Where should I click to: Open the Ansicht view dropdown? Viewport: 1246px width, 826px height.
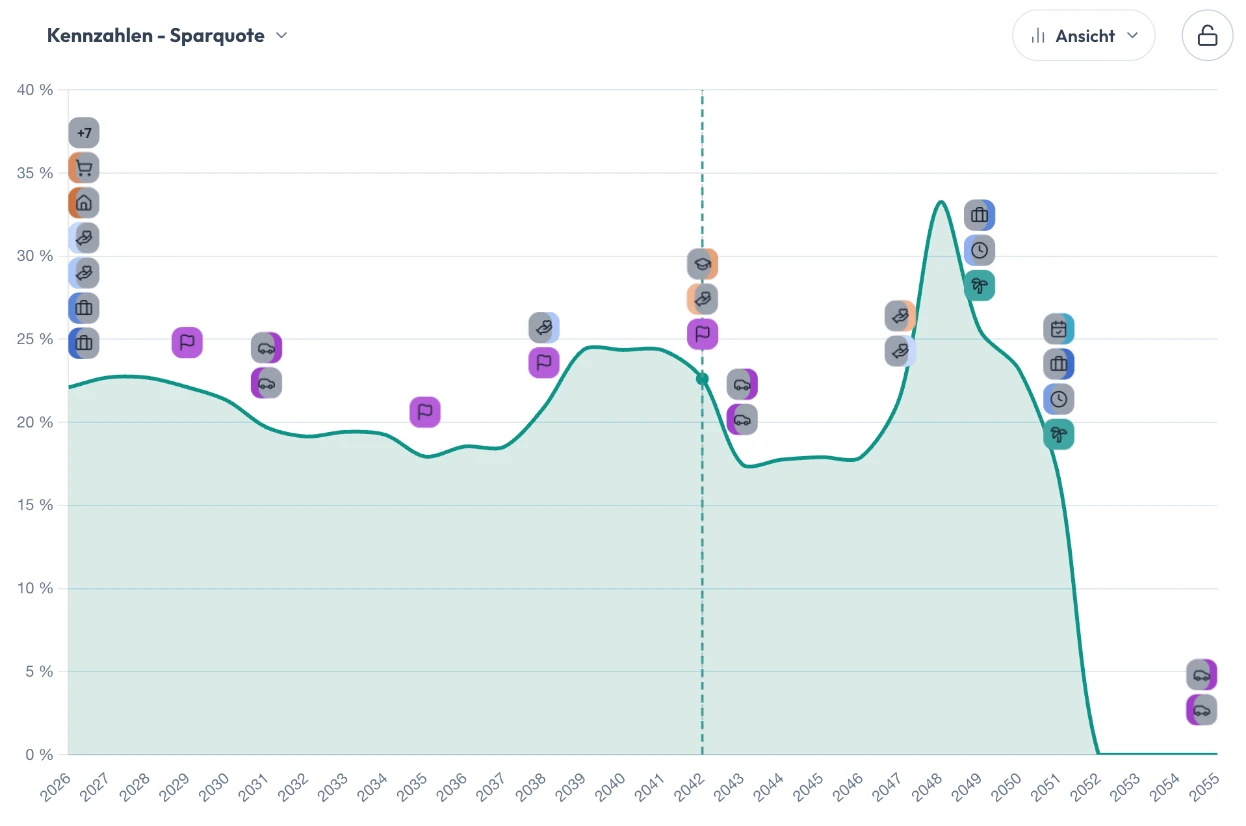point(1084,36)
